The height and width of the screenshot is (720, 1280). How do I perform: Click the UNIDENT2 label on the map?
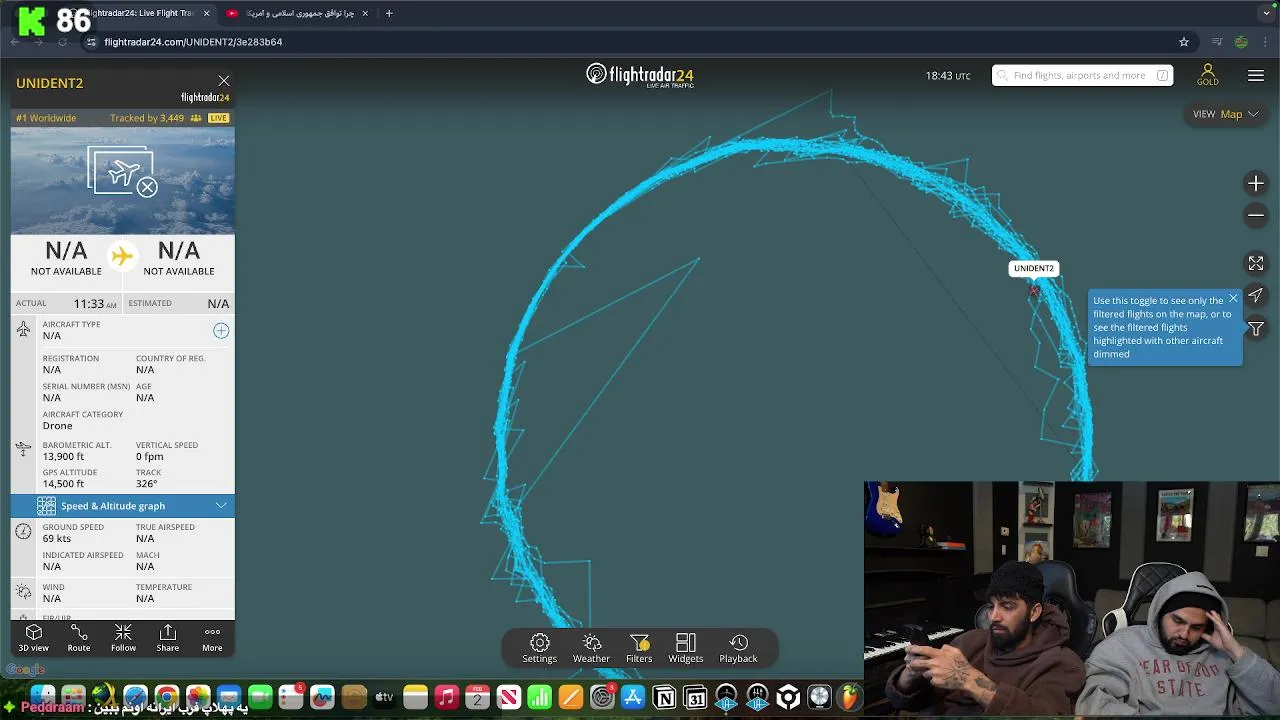click(1034, 268)
